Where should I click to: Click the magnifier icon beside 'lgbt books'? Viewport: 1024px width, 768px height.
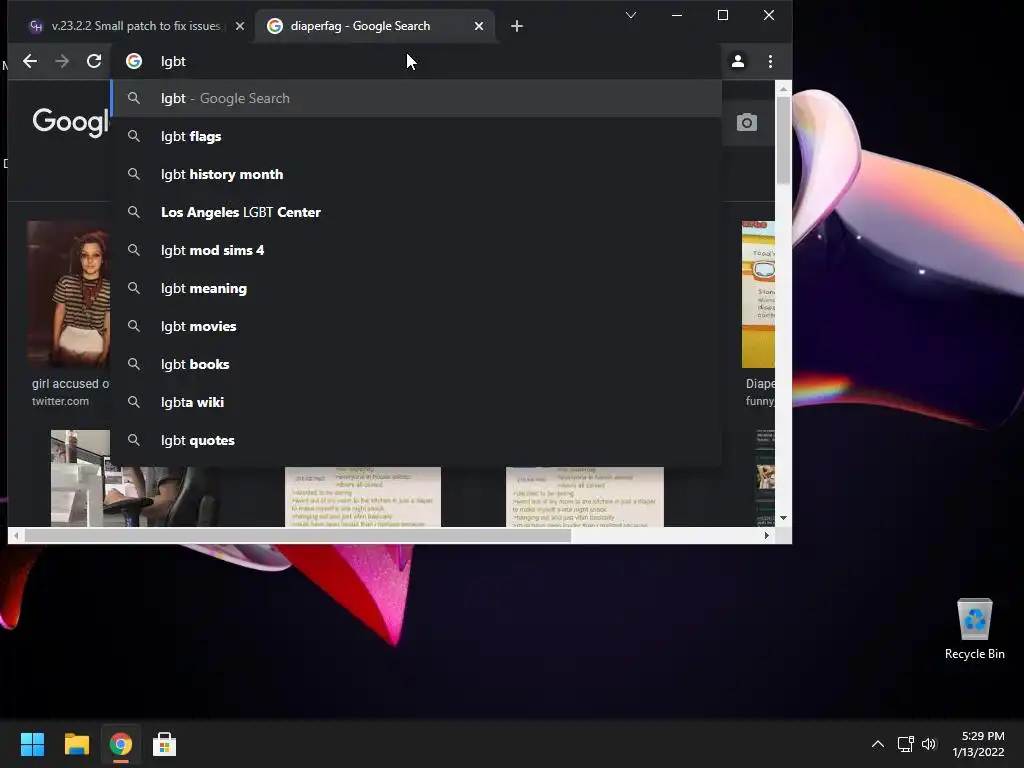point(134,364)
